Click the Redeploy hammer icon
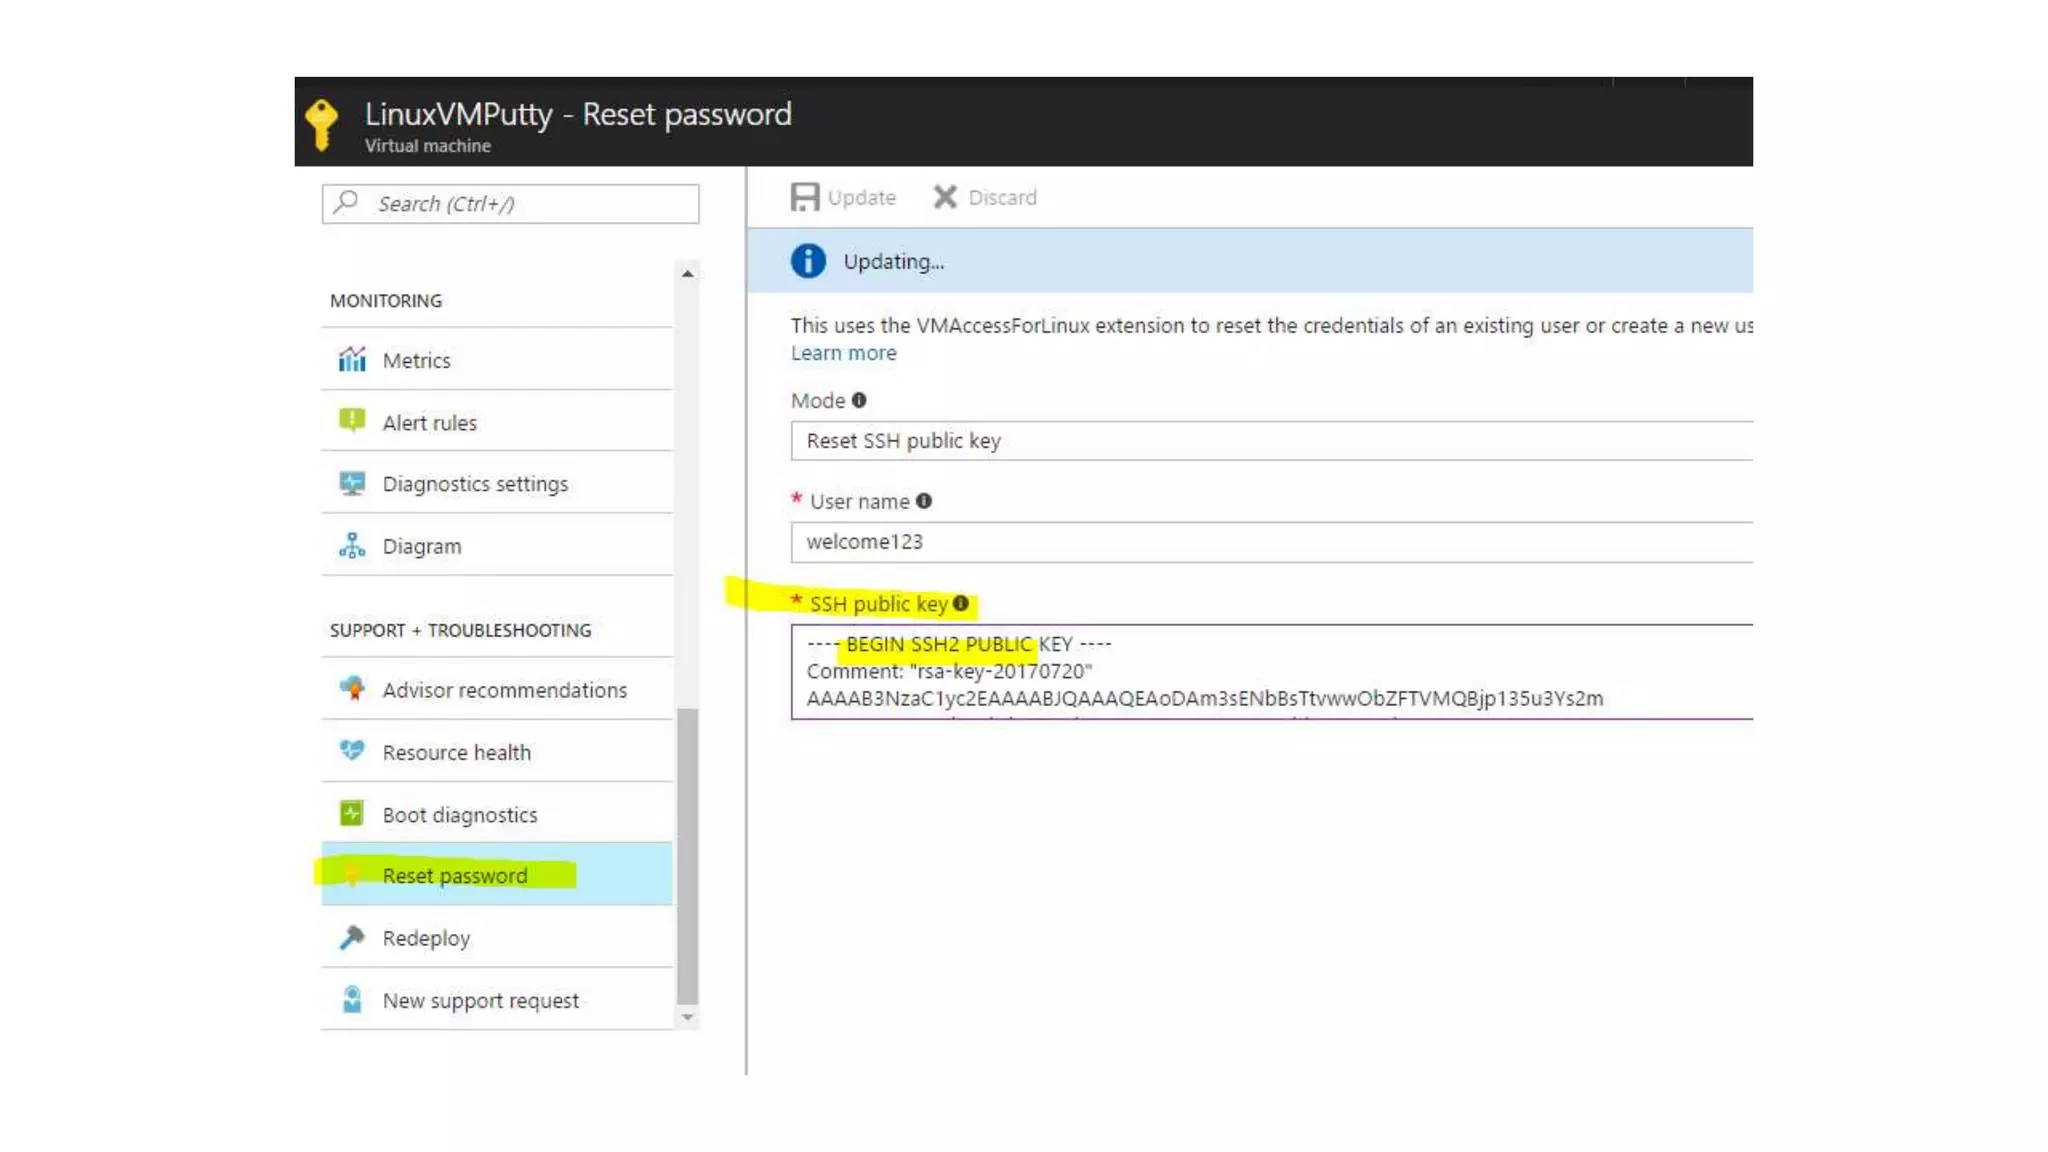 pyautogui.click(x=352, y=938)
